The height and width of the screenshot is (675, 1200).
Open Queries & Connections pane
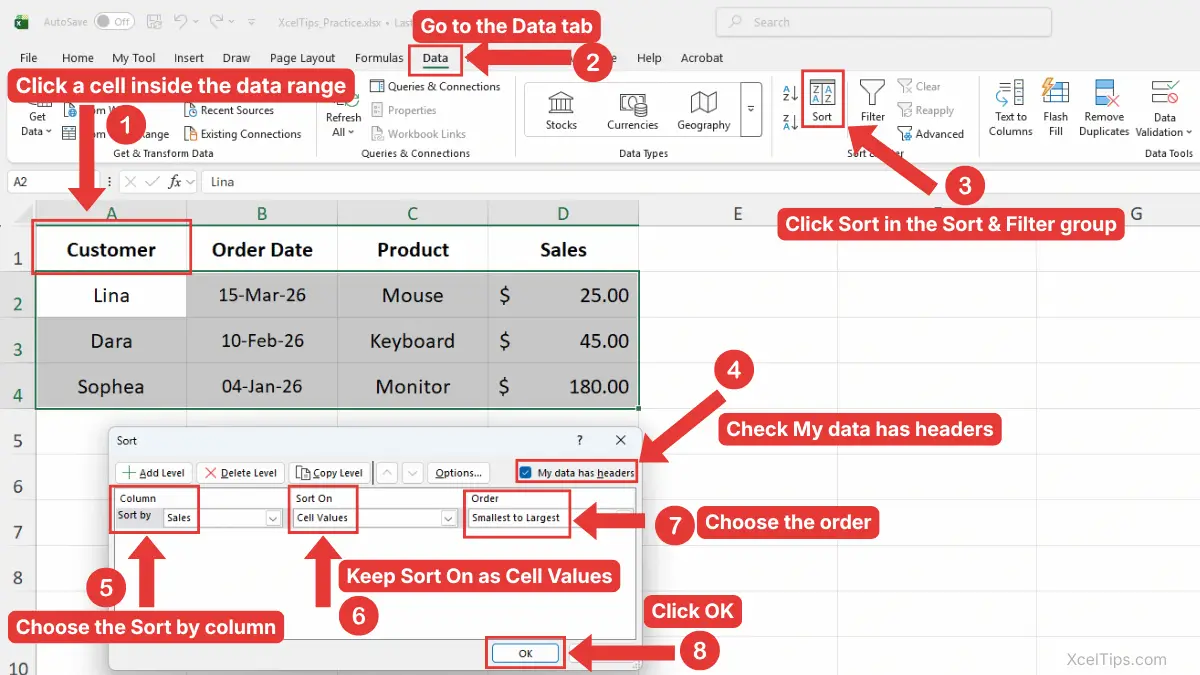434,87
